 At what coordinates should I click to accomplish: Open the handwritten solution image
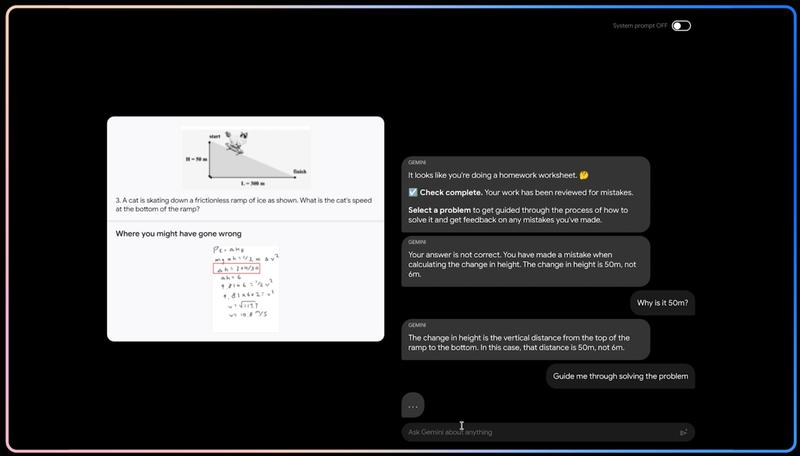[246, 289]
